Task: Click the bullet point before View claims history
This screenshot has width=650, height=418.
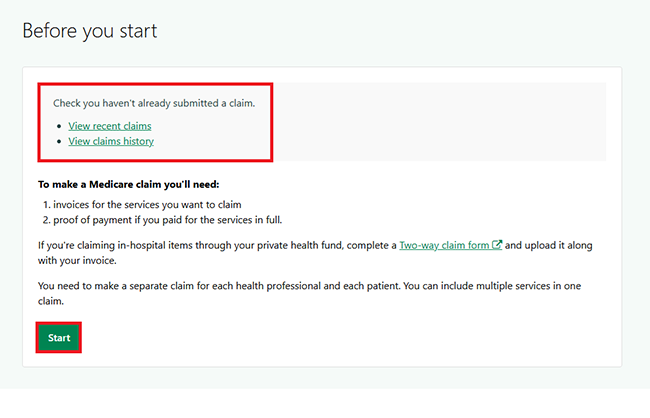Action: click(x=60, y=142)
